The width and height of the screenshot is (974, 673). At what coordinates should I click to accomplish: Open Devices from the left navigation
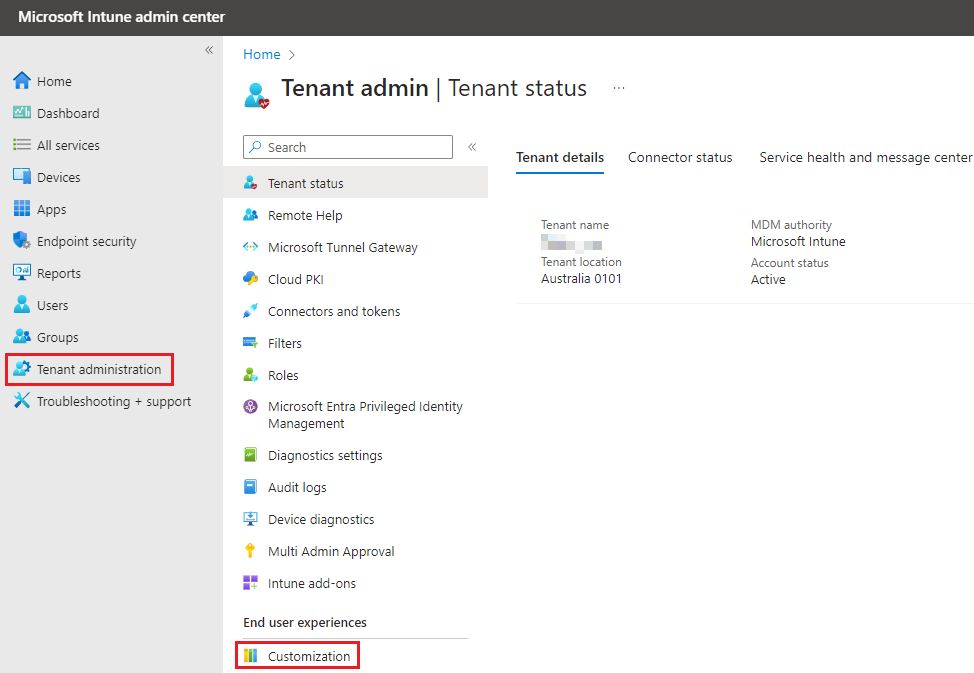(x=60, y=176)
